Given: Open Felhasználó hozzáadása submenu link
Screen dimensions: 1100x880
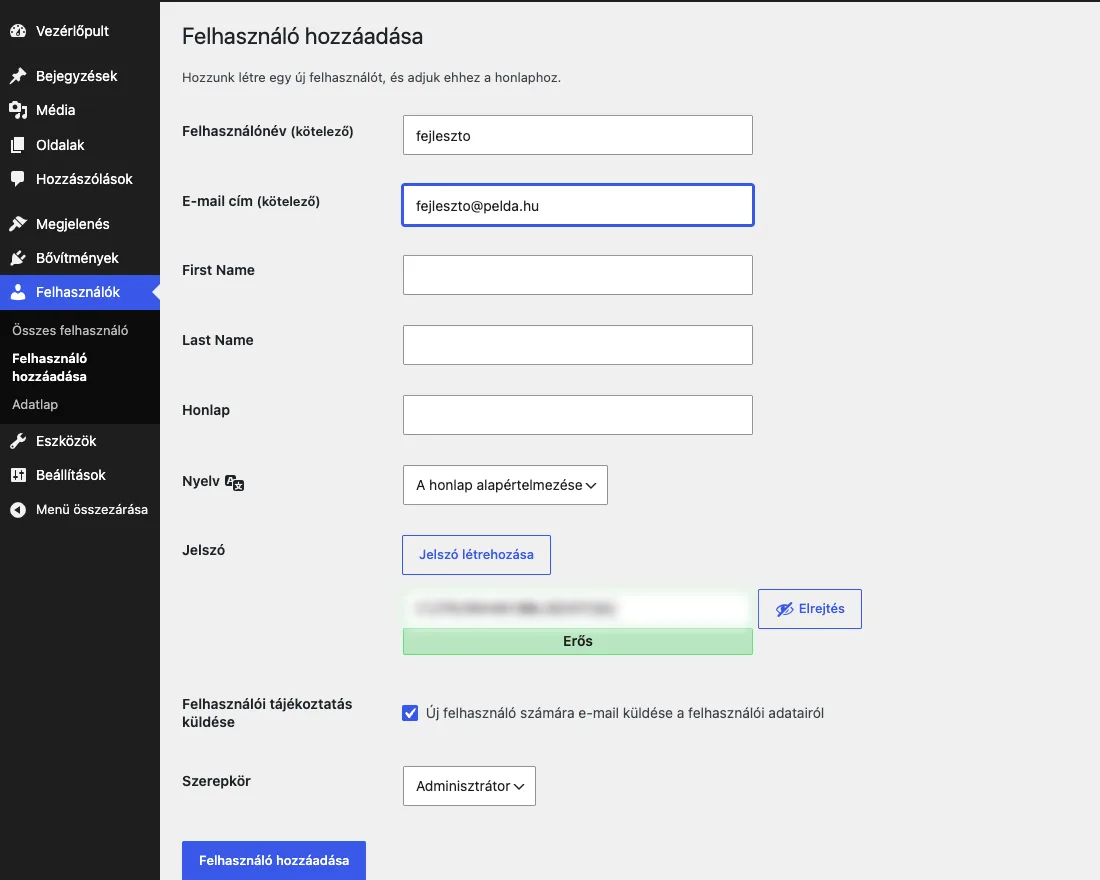Looking at the screenshot, I should tap(50, 367).
